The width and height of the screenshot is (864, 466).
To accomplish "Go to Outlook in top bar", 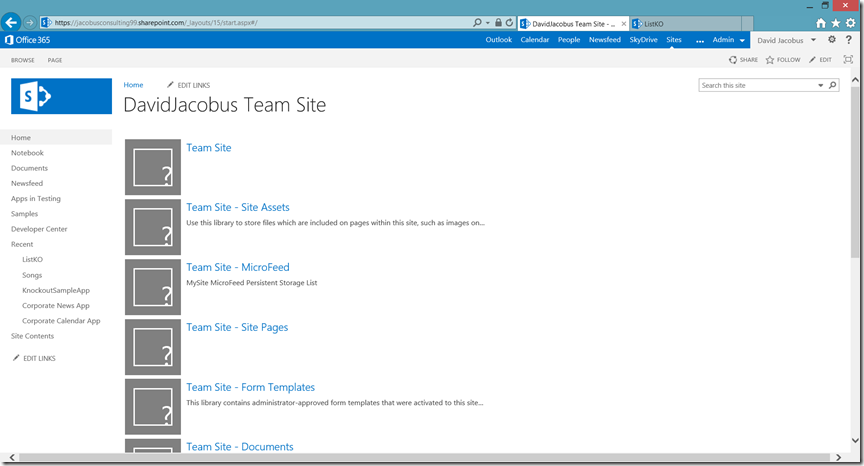I will (x=499, y=40).
